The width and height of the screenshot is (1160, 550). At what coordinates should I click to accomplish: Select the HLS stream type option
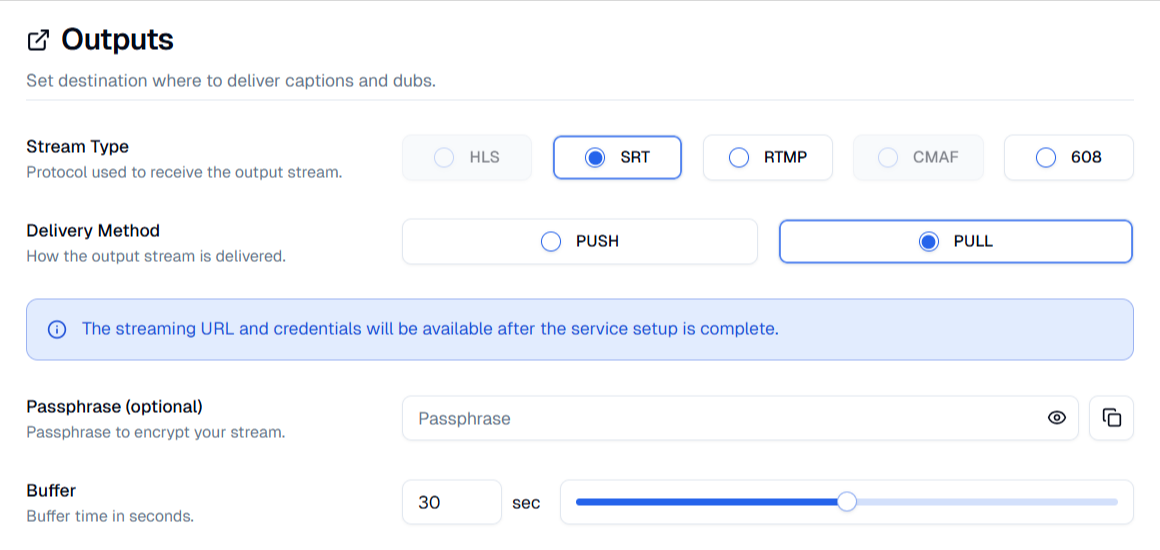pos(467,158)
